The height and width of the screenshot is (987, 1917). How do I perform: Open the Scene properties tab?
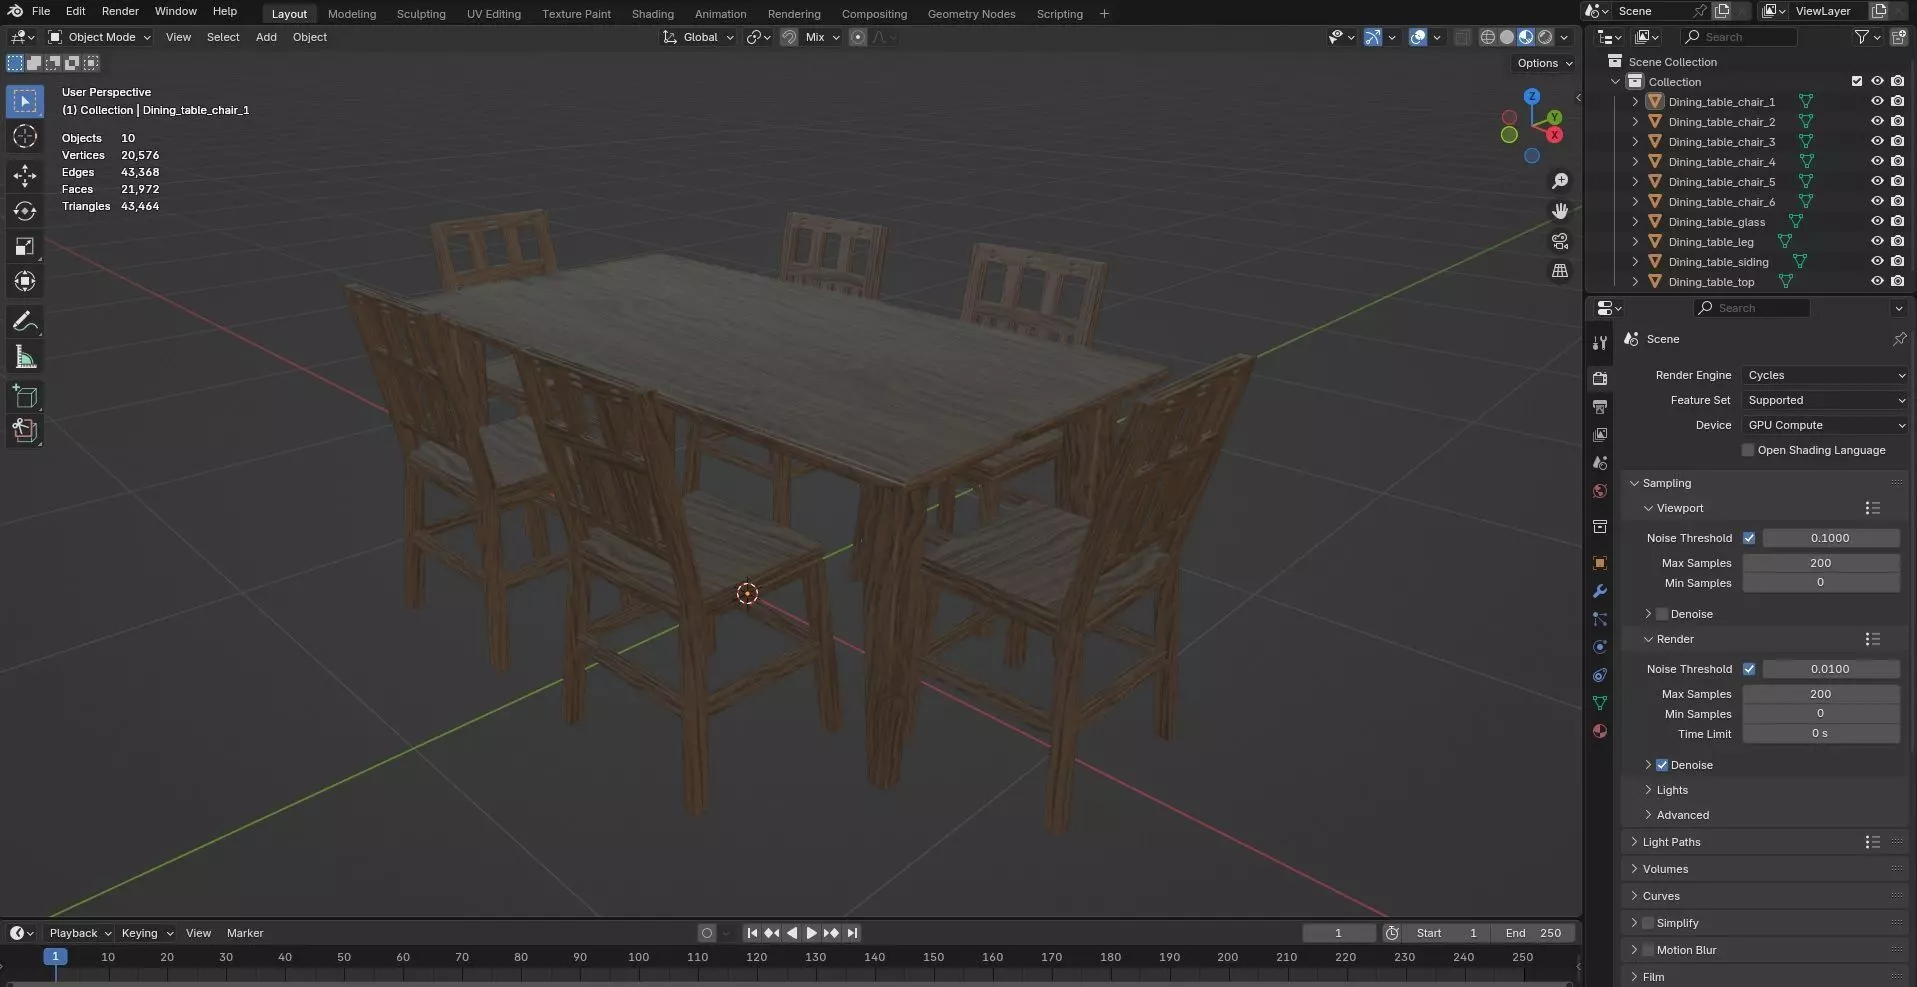1600,462
